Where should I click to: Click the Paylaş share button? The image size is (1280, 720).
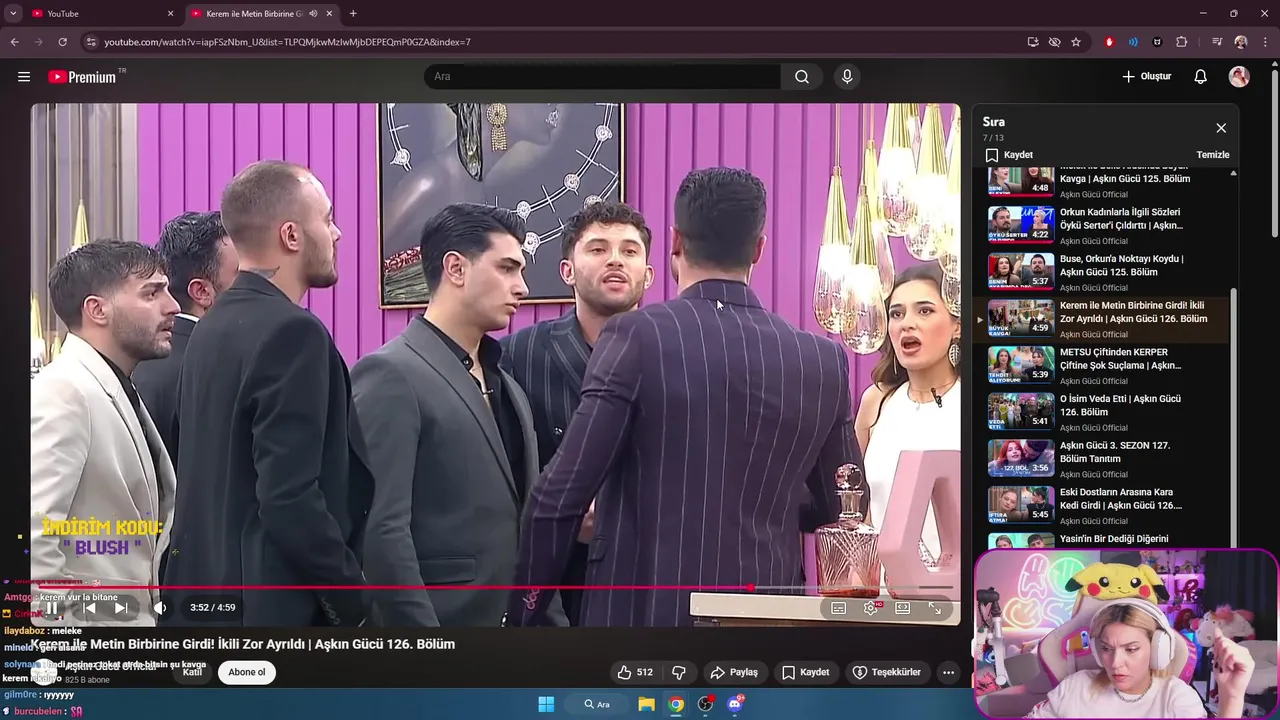click(x=734, y=672)
